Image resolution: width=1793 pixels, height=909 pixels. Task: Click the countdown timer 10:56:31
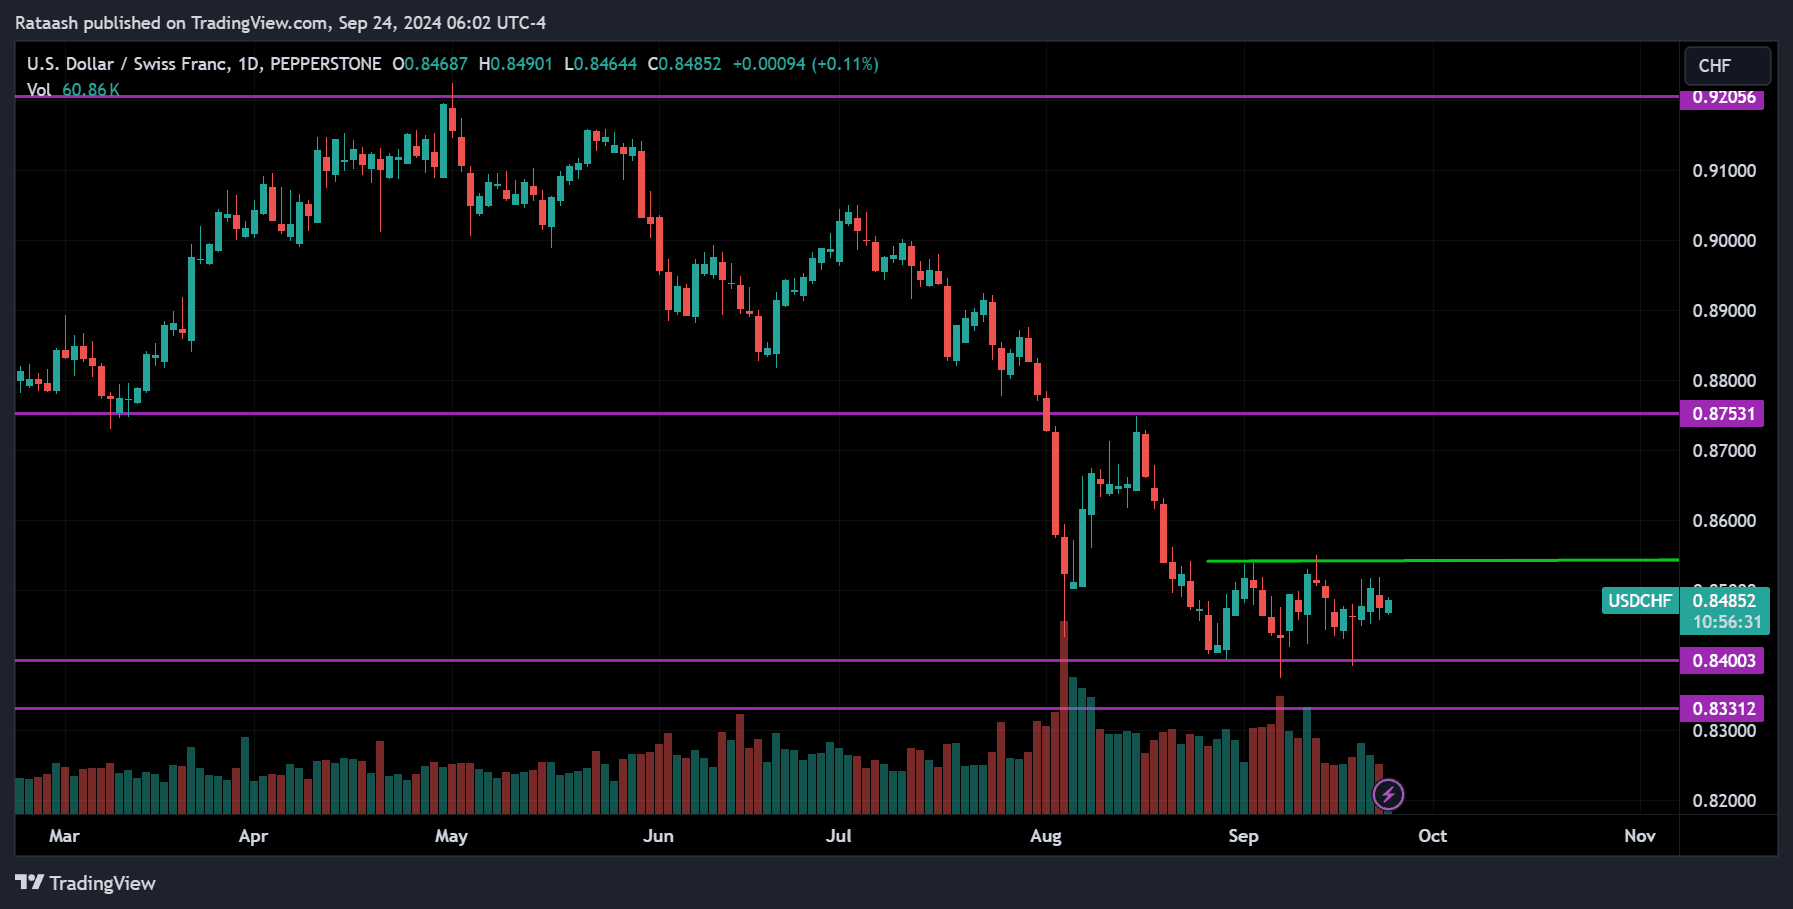point(1727,622)
